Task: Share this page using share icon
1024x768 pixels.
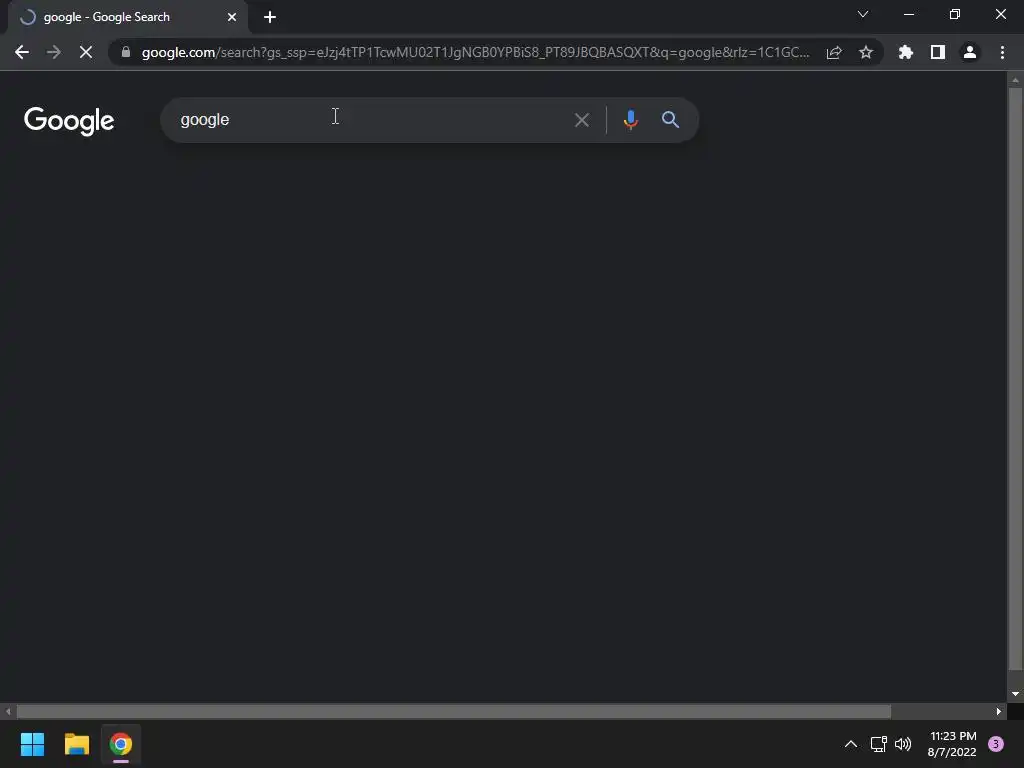Action: coord(834,52)
